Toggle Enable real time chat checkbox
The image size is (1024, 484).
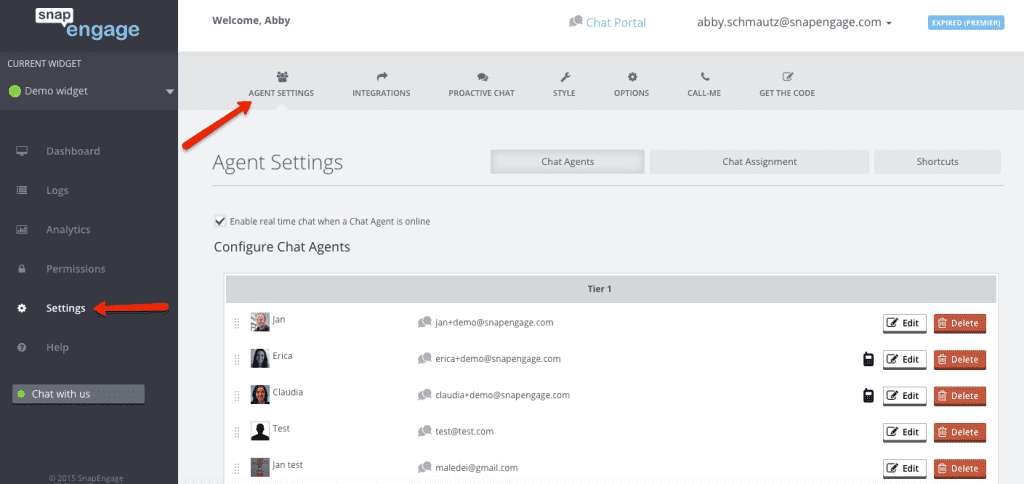220,221
